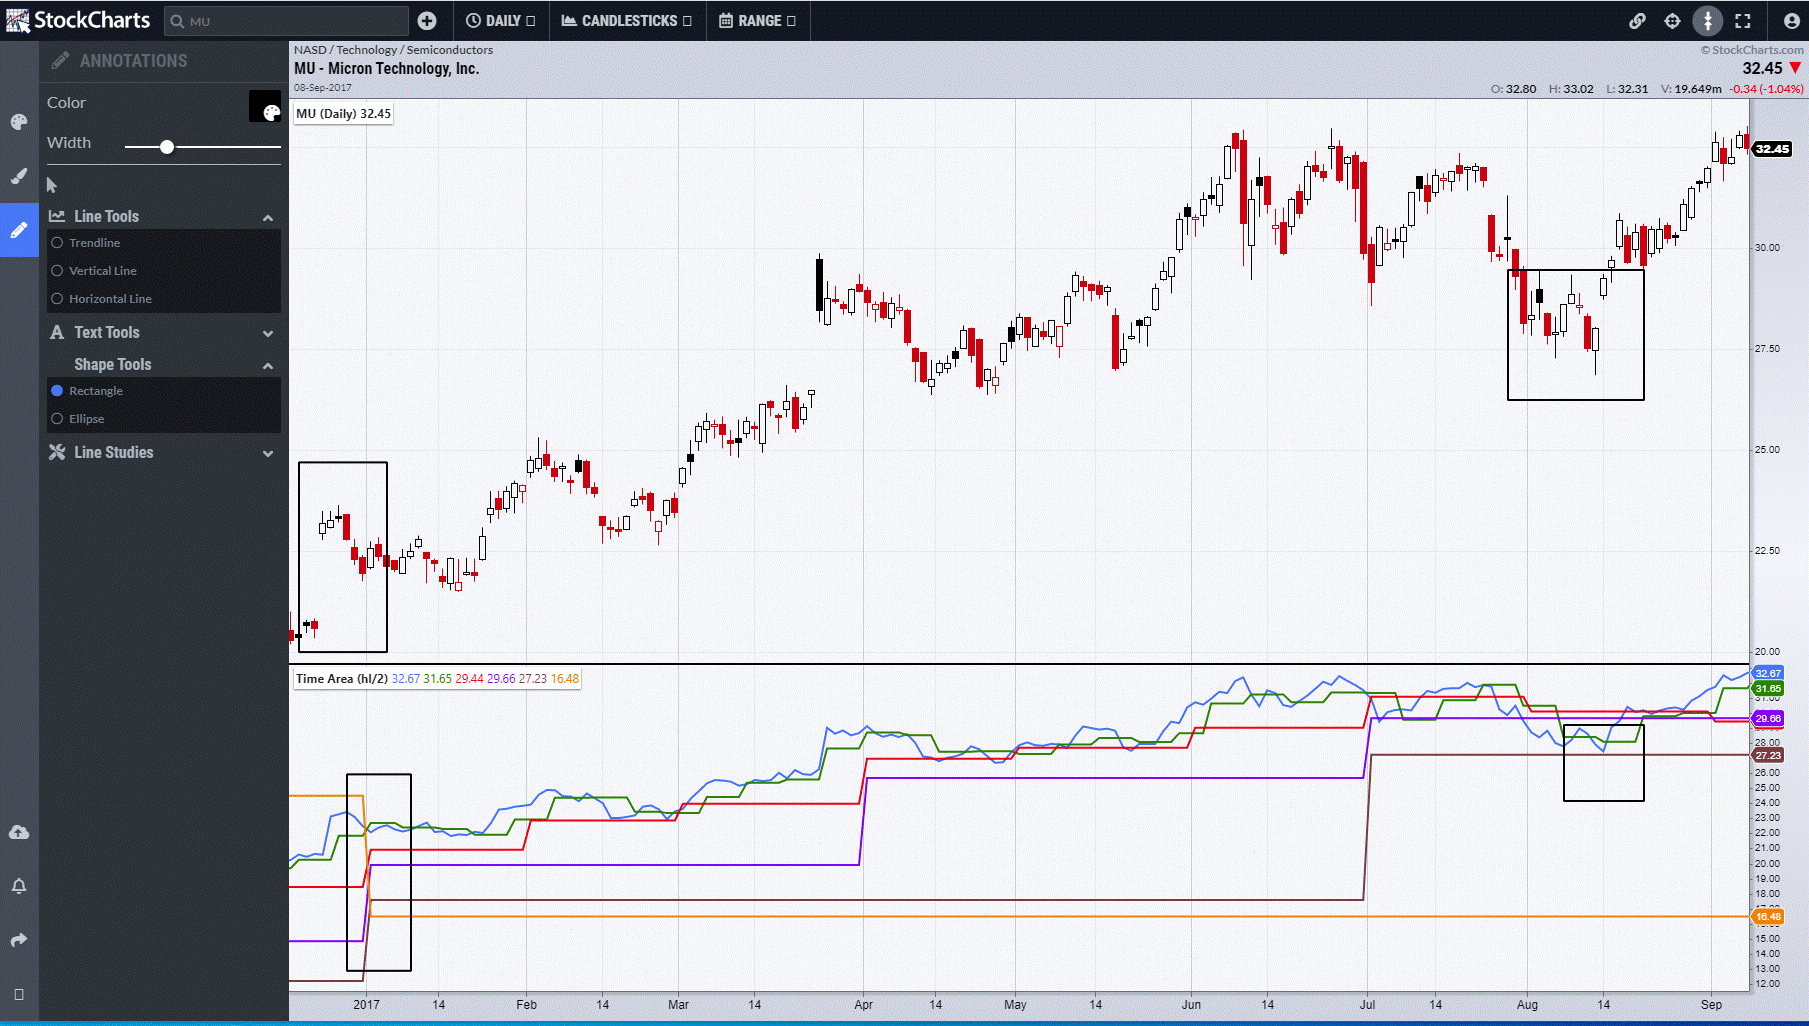Click the small square icon at sidebar bottom
1809x1026 pixels.
point(19,994)
